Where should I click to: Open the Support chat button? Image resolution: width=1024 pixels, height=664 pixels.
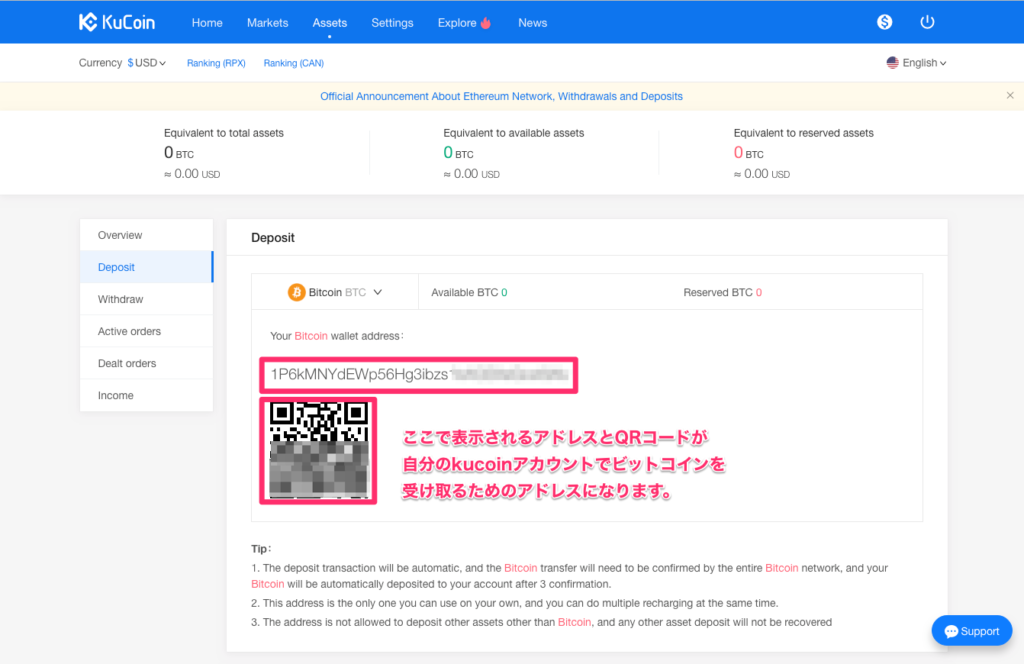tap(972, 631)
